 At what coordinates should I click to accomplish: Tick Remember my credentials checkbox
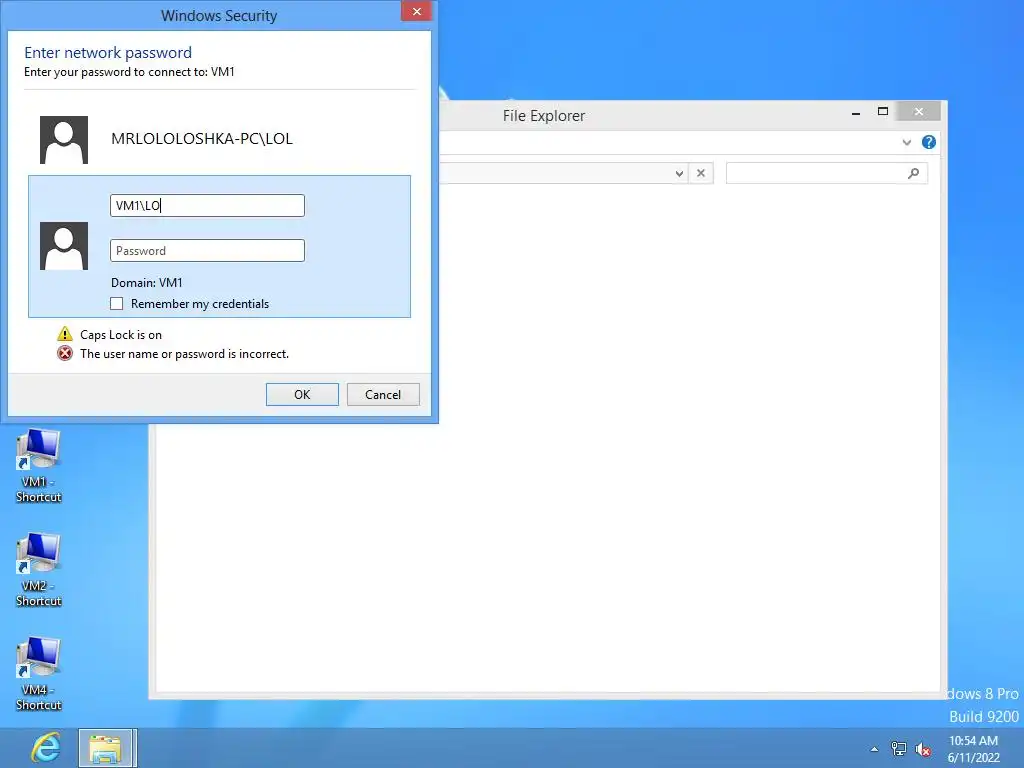click(x=117, y=304)
